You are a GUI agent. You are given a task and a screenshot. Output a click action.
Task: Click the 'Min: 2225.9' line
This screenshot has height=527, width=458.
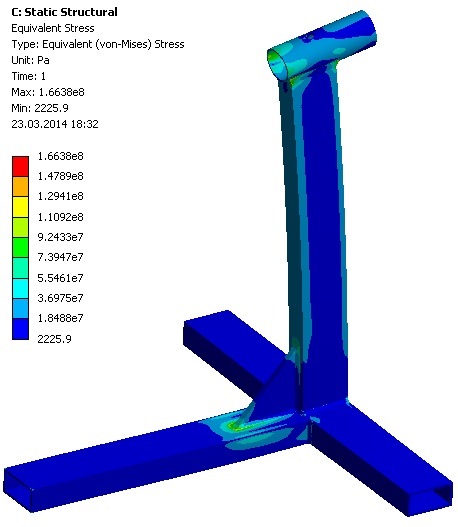40,108
